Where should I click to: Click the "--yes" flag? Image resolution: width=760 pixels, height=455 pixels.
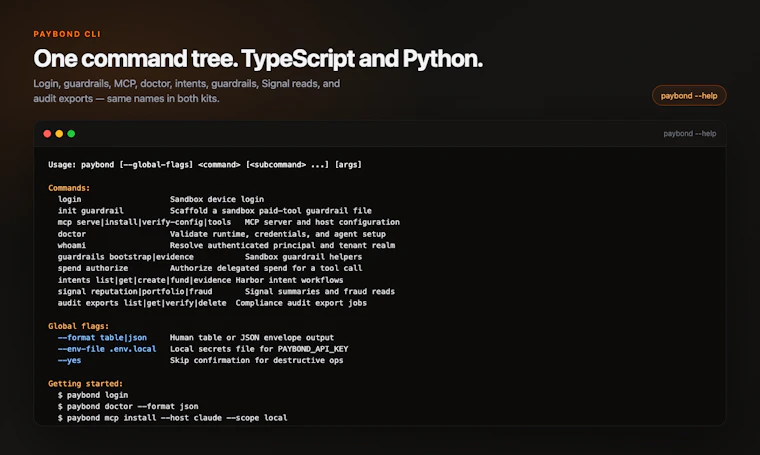coord(69,361)
